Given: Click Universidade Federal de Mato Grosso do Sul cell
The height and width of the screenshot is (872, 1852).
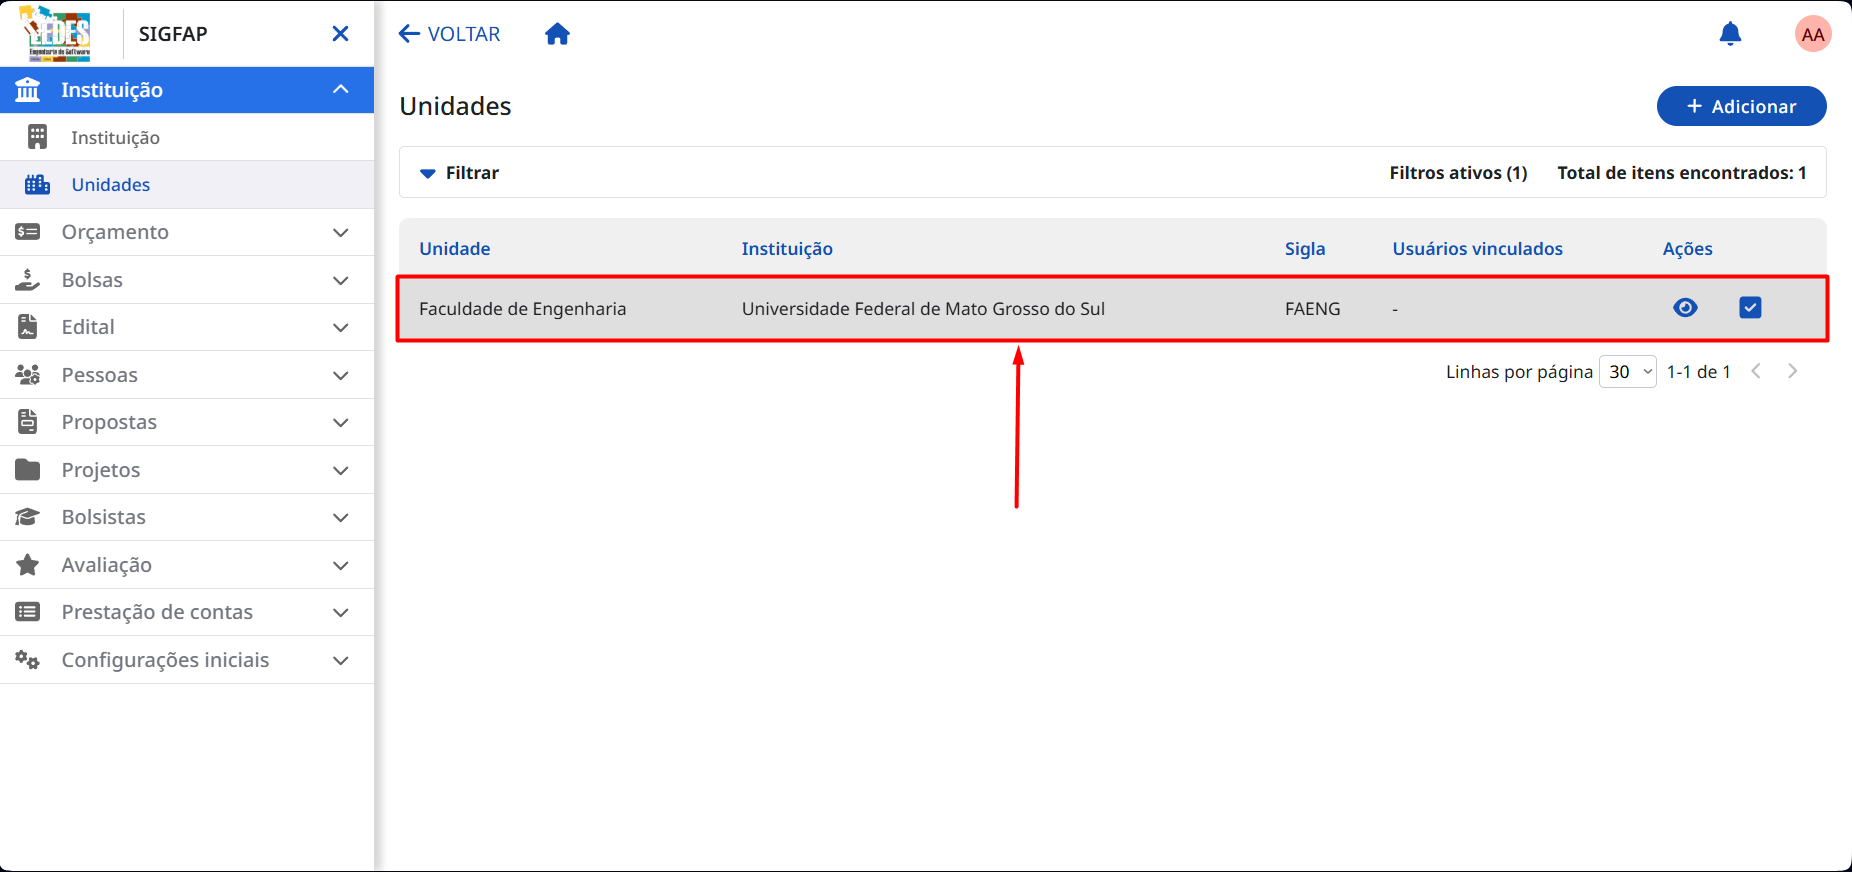Looking at the screenshot, I should coord(923,309).
